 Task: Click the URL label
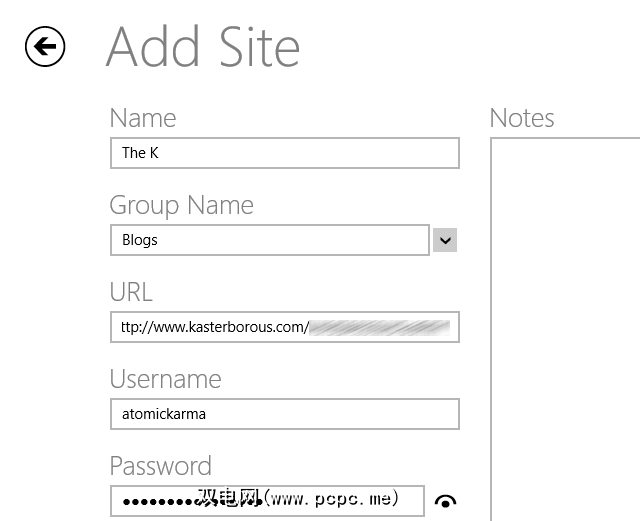[x=131, y=292]
